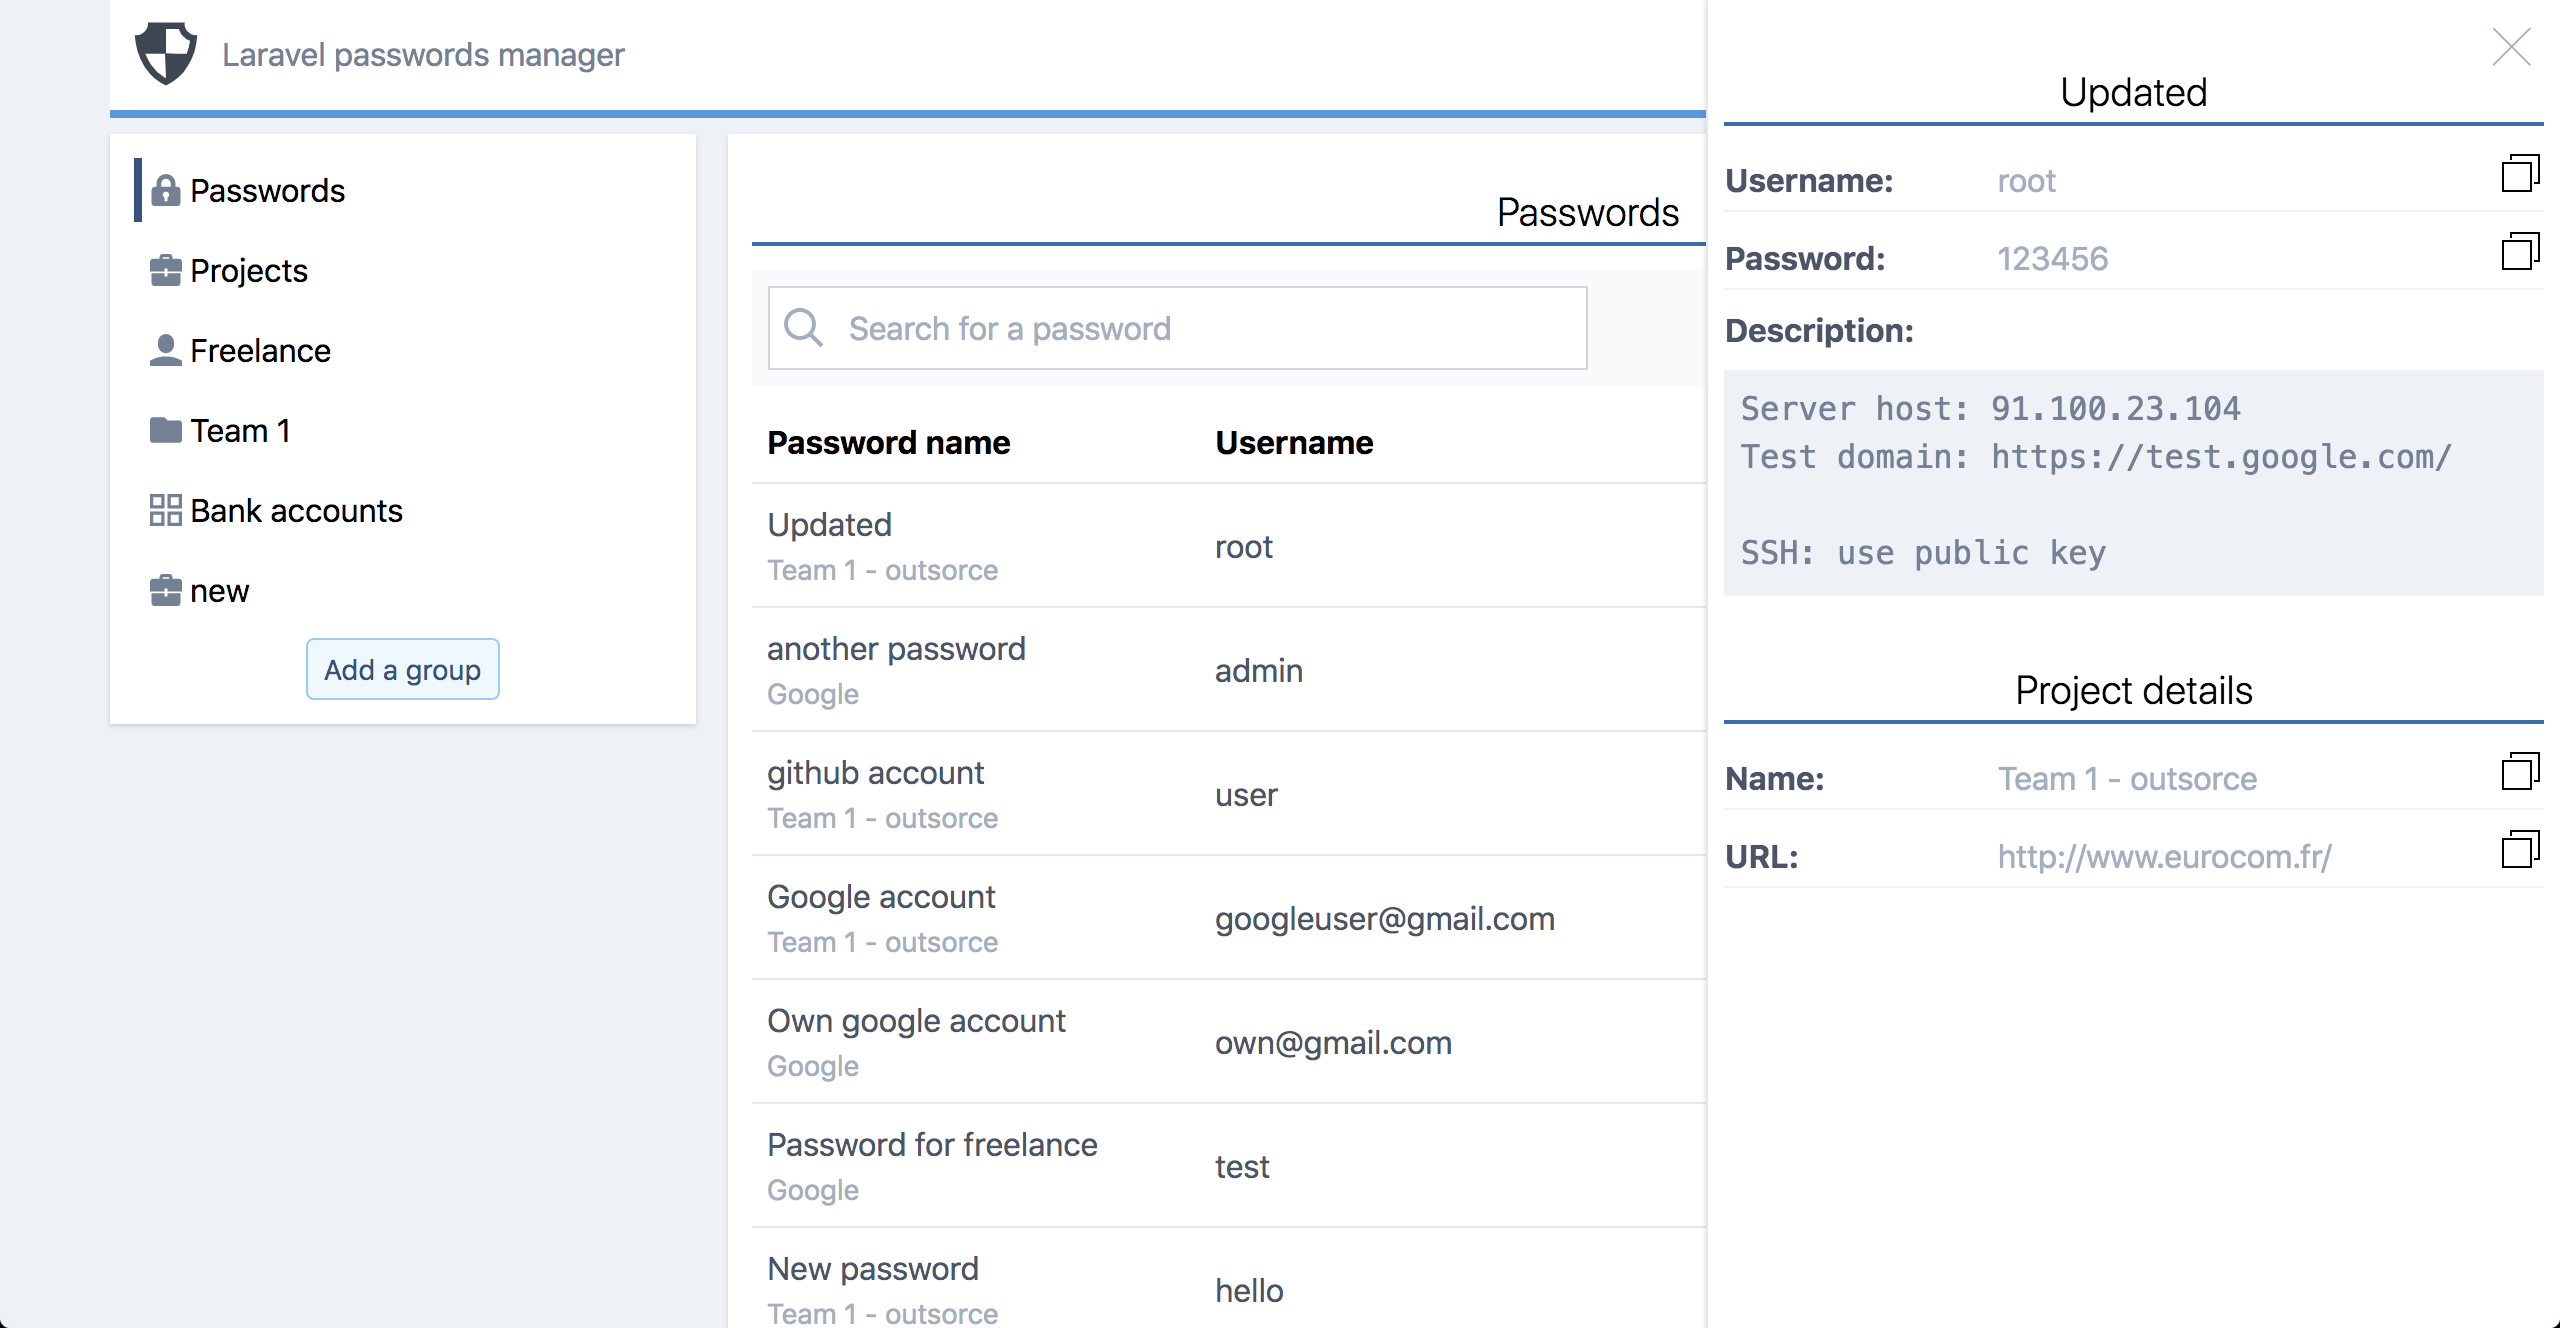Click the grid icon next to Bank accounts
Image resolution: width=2560 pixels, height=1328 pixels.
(165, 510)
